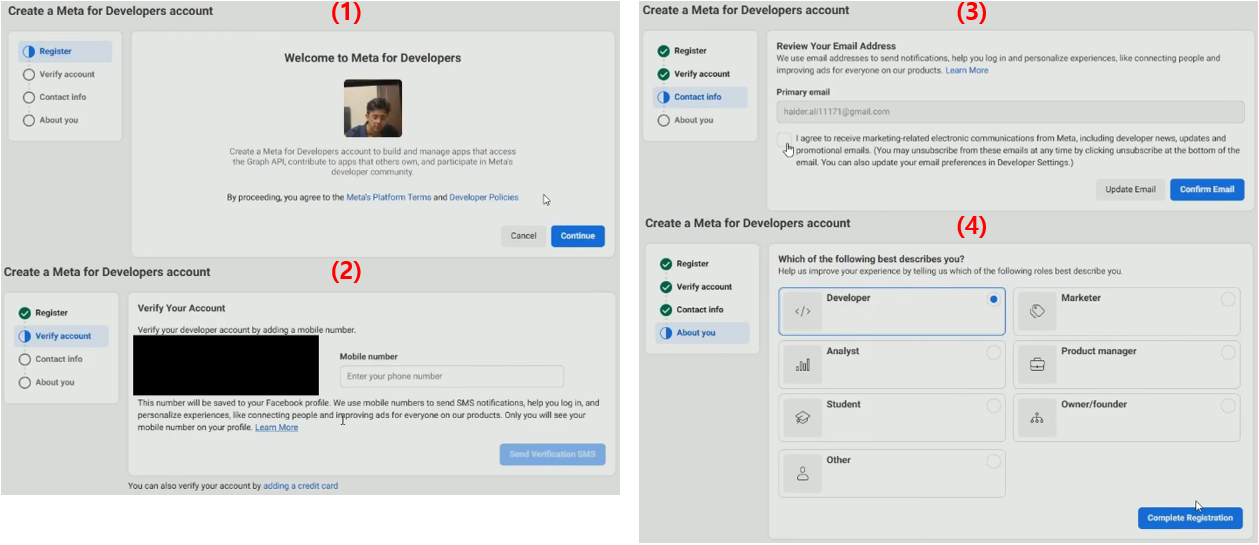Click Send Verification SMS button
Image resolution: width=1259 pixels, height=545 pixels.
click(552, 454)
